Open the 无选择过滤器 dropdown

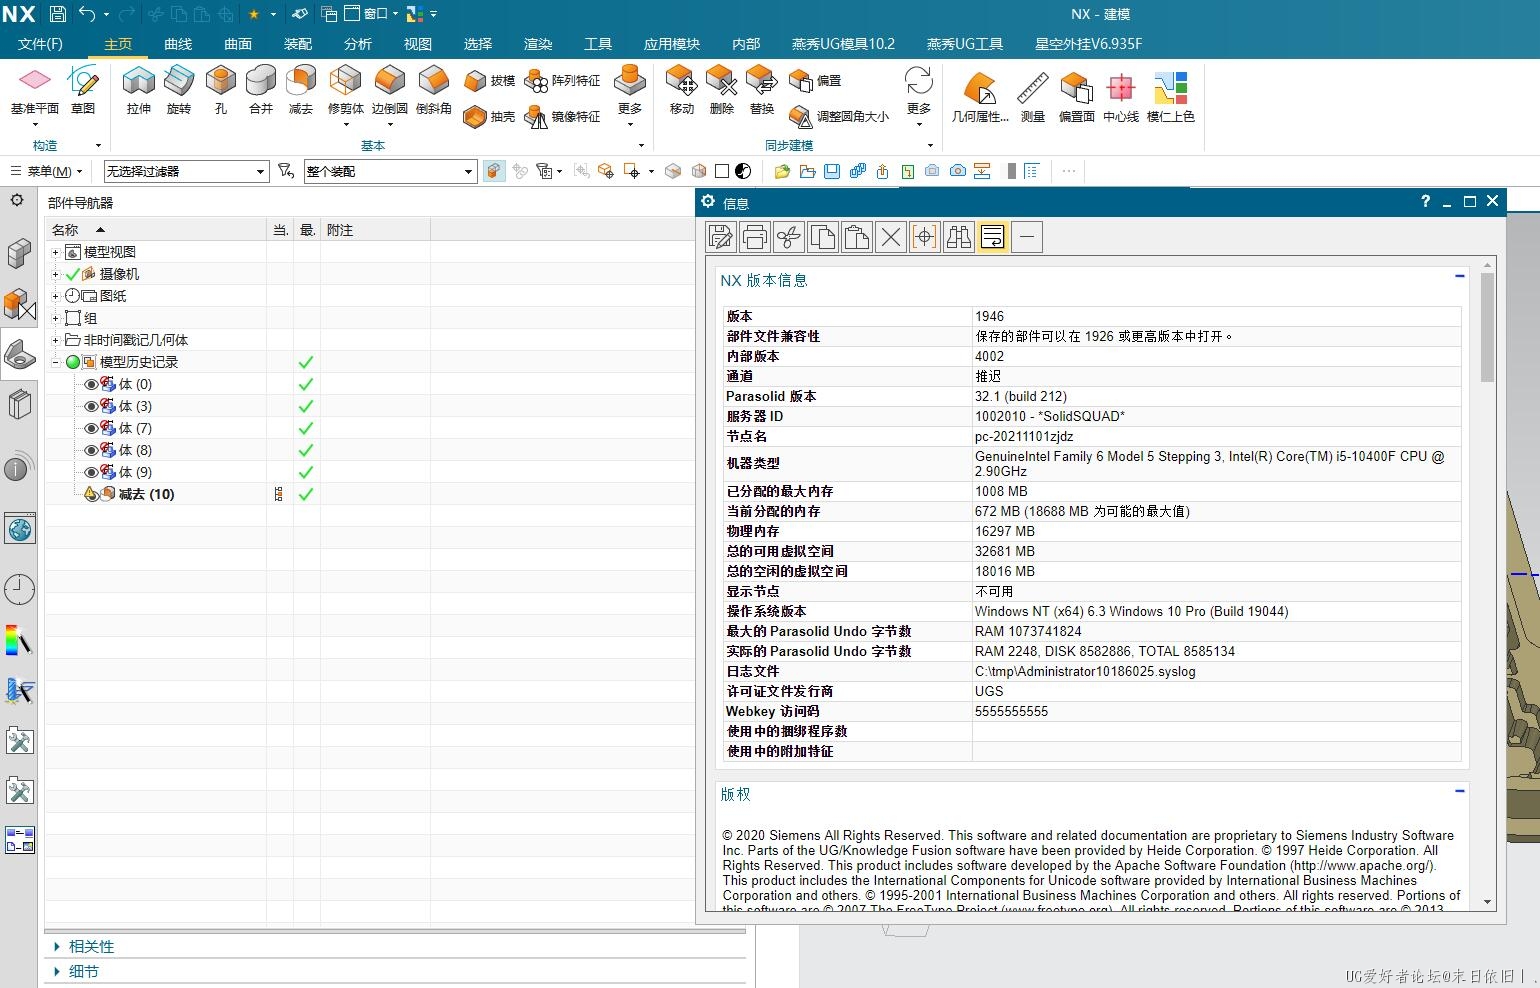pyautogui.click(x=187, y=171)
